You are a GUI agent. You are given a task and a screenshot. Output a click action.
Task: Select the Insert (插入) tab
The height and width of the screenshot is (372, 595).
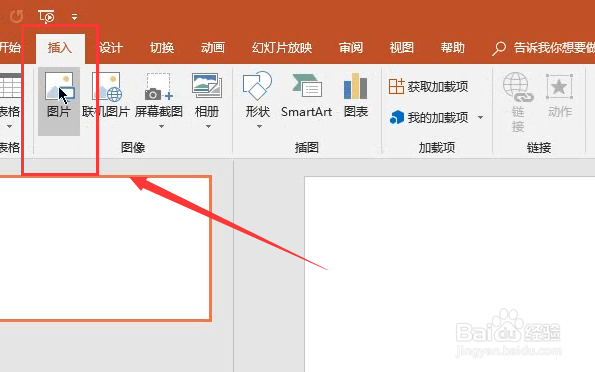tap(60, 48)
